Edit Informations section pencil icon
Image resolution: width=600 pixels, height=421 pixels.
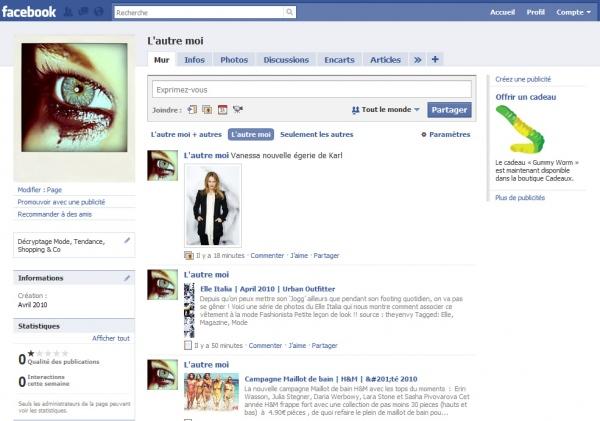(127, 278)
